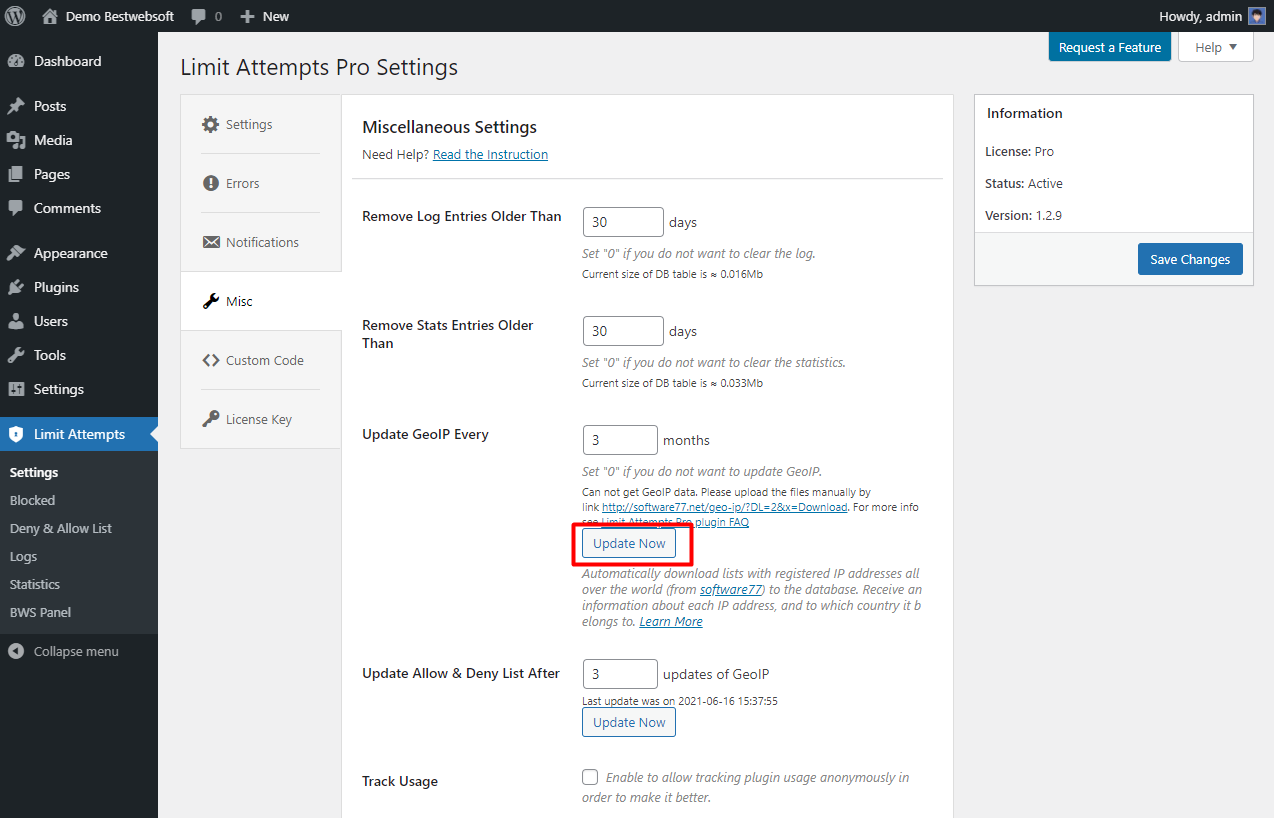
Task: Click the Misc wrench icon
Action: [210, 301]
